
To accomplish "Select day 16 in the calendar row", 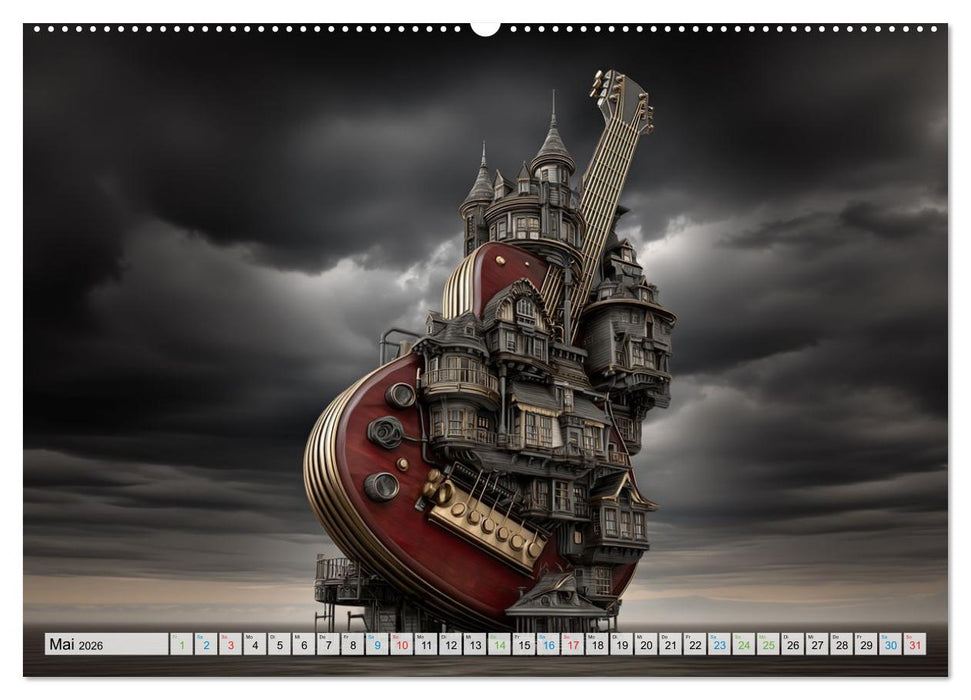I will coord(548,644).
